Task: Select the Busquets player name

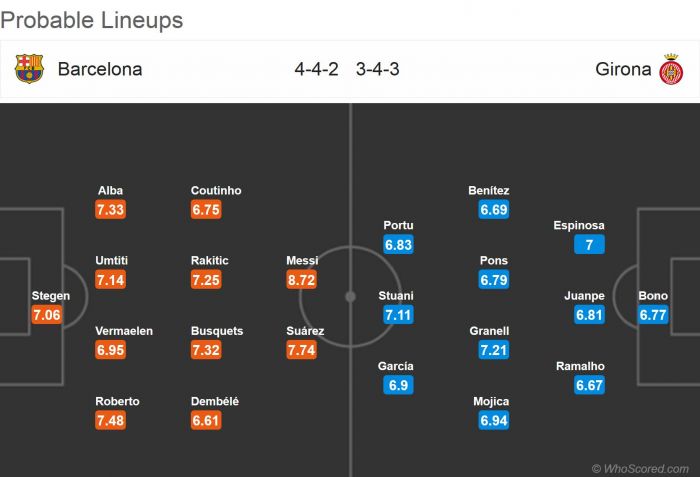Action: click(216, 331)
